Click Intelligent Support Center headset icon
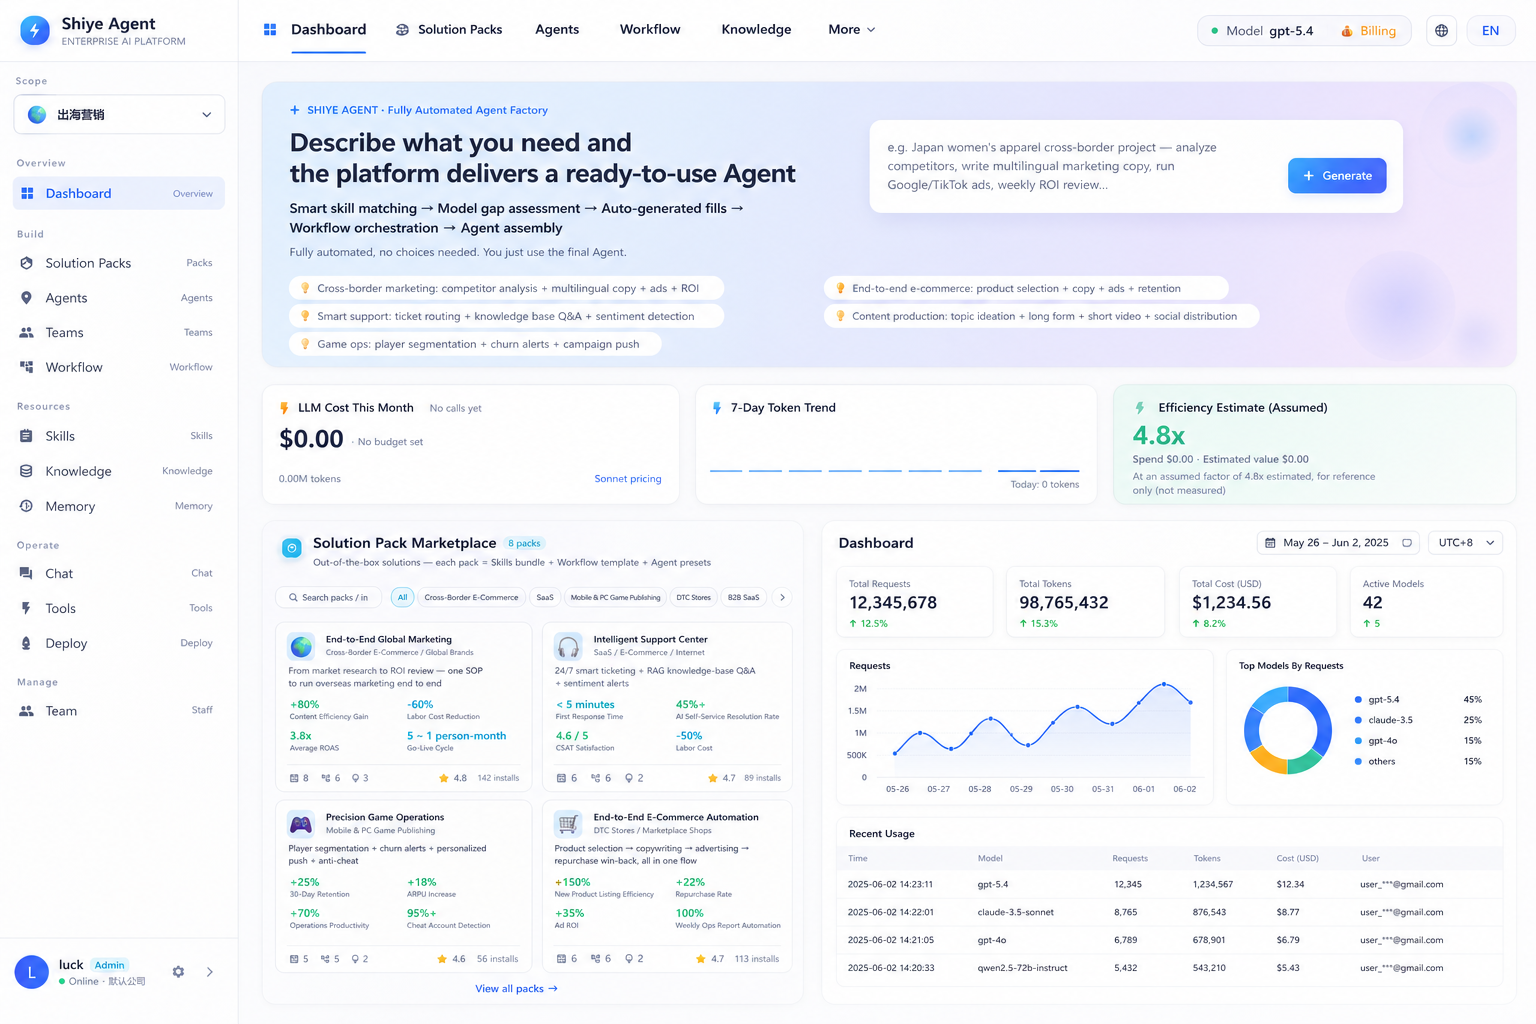The height and width of the screenshot is (1024, 1536). pos(568,646)
